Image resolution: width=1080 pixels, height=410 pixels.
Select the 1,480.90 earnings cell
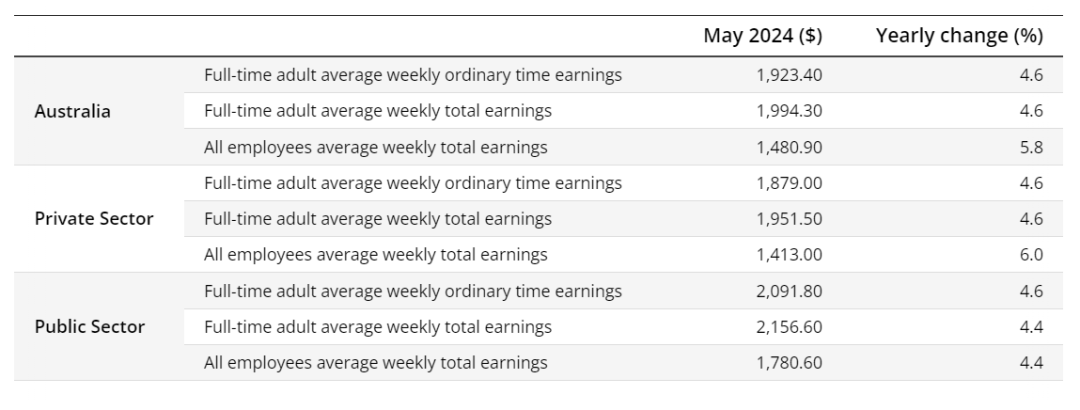tap(790, 147)
